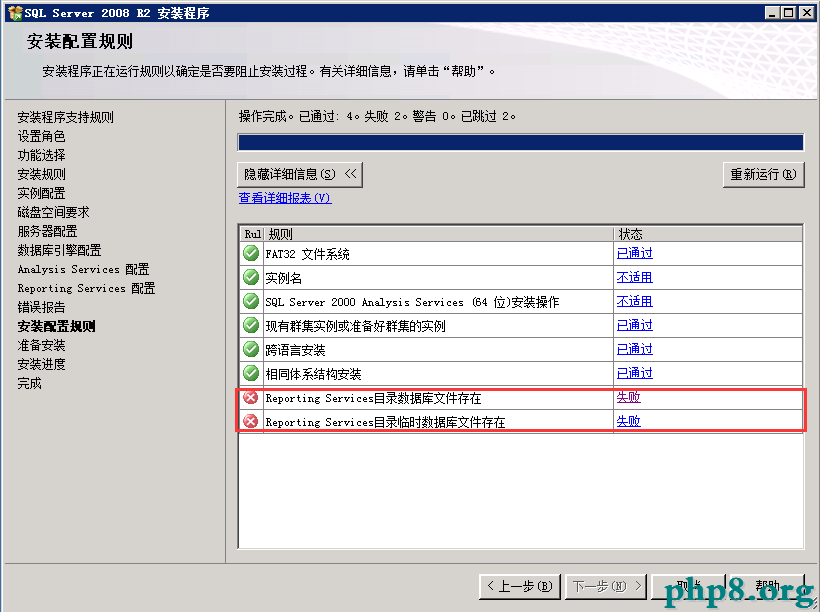Select the Reporting Services目录临时数据库文件存在 rule text
The width and height of the screenshot is (820, 612).
pos(385,422)
